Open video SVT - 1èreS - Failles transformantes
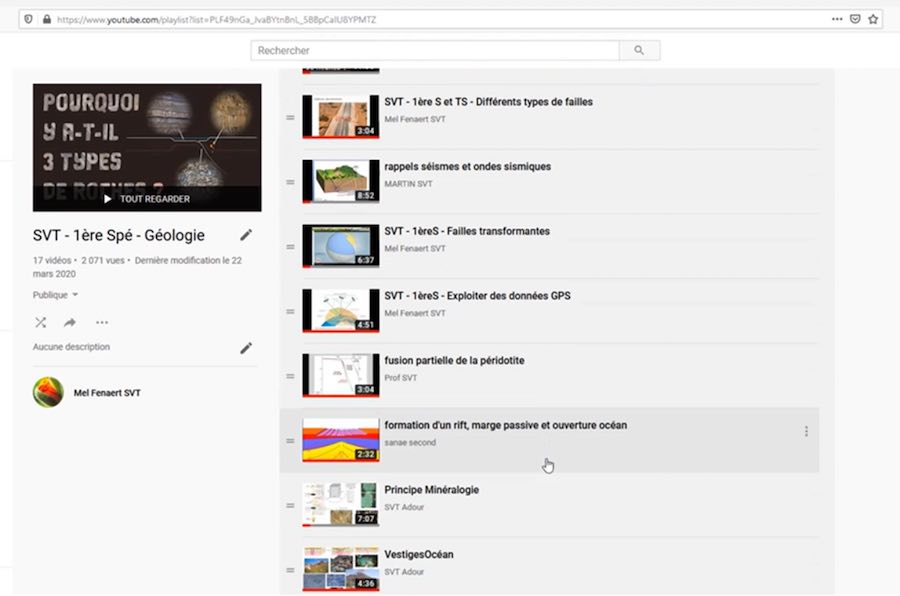 tap(467, 231)
